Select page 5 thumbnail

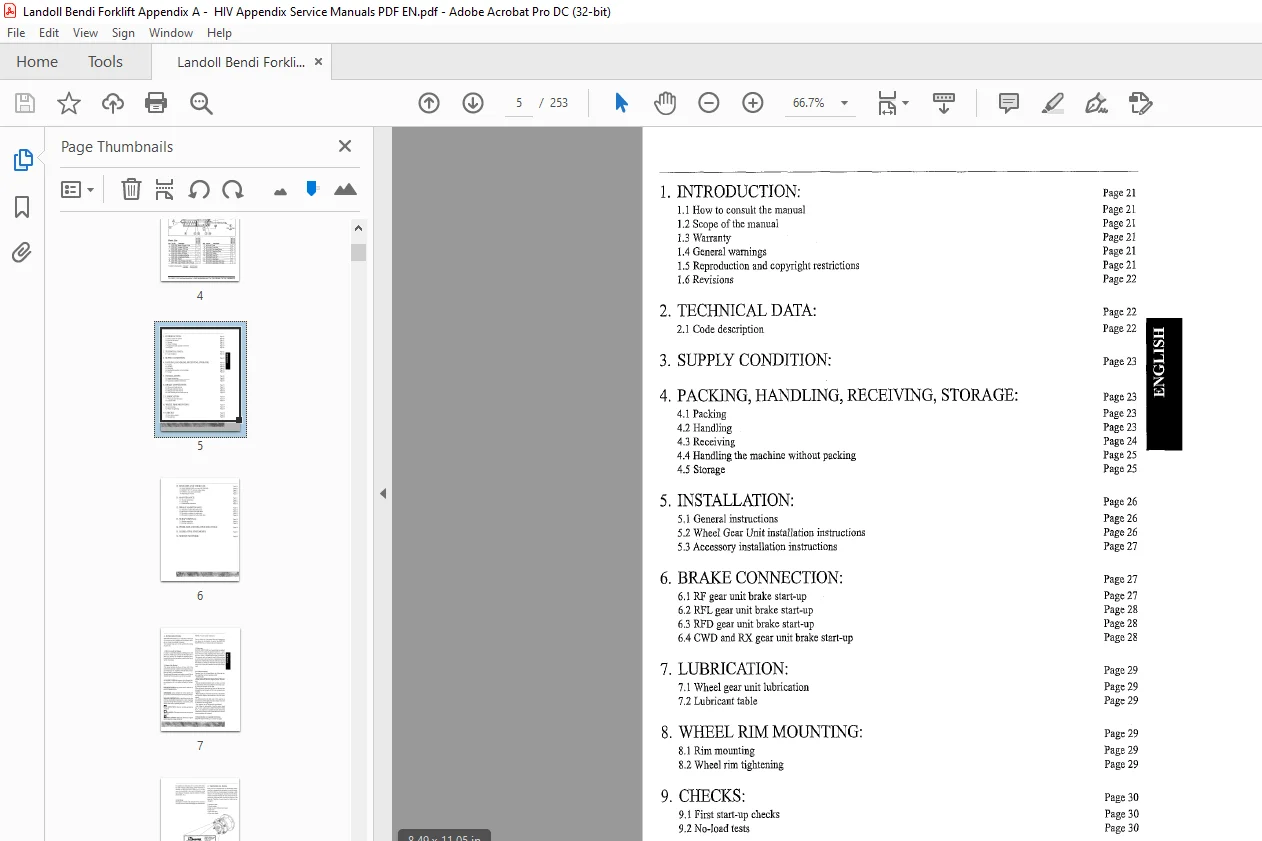(200, 379)
